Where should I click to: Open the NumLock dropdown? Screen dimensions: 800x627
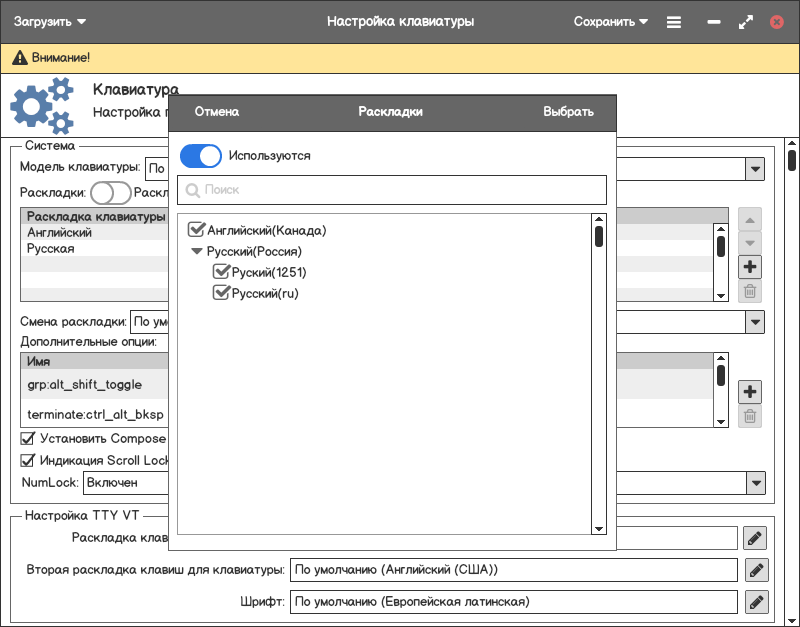coord(755,483)
